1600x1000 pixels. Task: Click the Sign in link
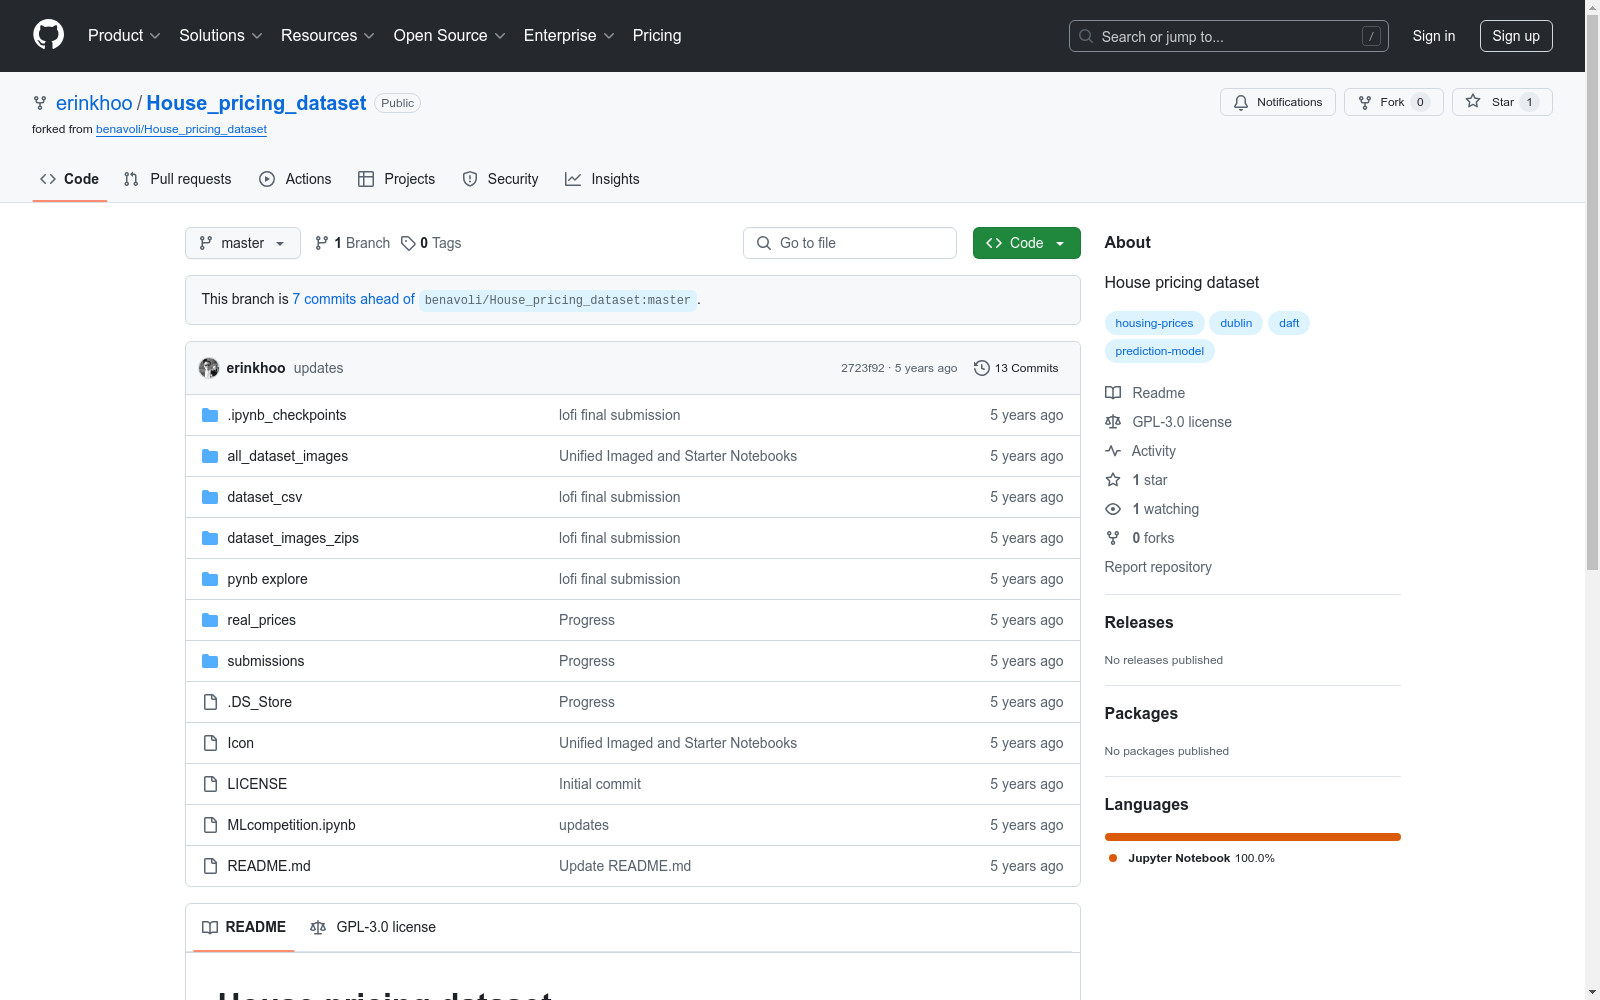click(x=1434, y=36)
